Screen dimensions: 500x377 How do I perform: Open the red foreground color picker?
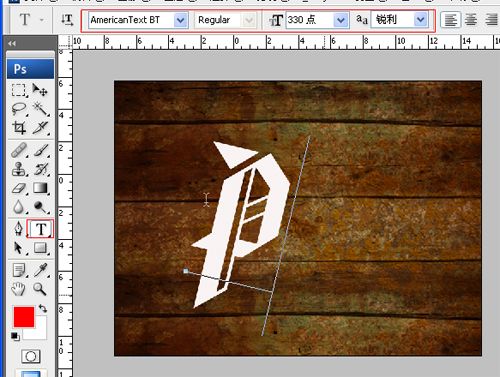click(24, 317)
